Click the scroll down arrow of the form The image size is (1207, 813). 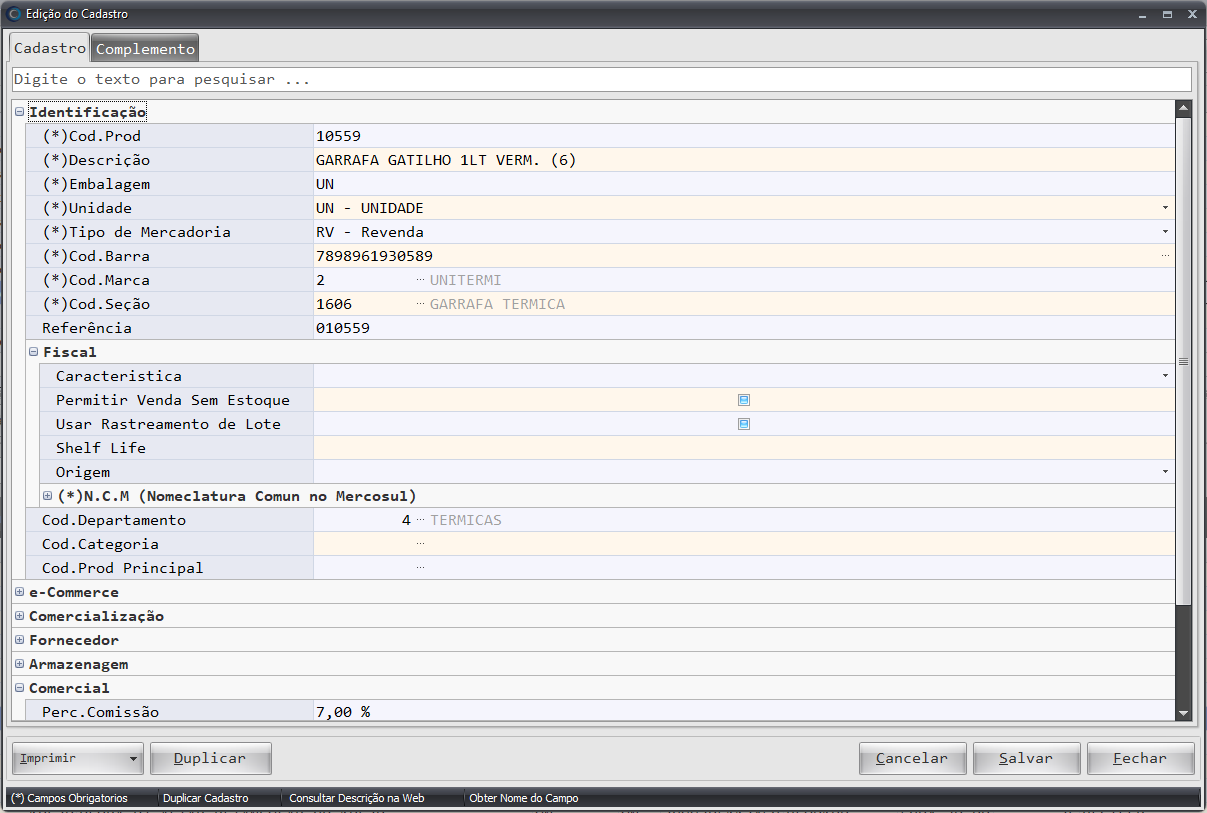(1184, 713)
